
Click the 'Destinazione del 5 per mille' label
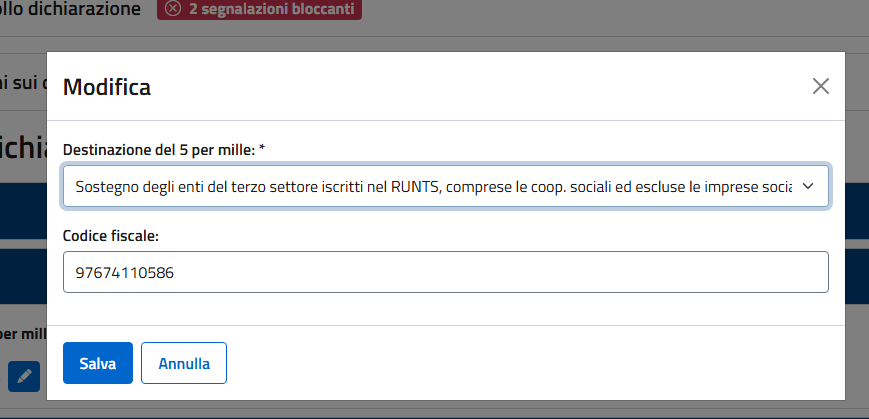click(158, 149)
